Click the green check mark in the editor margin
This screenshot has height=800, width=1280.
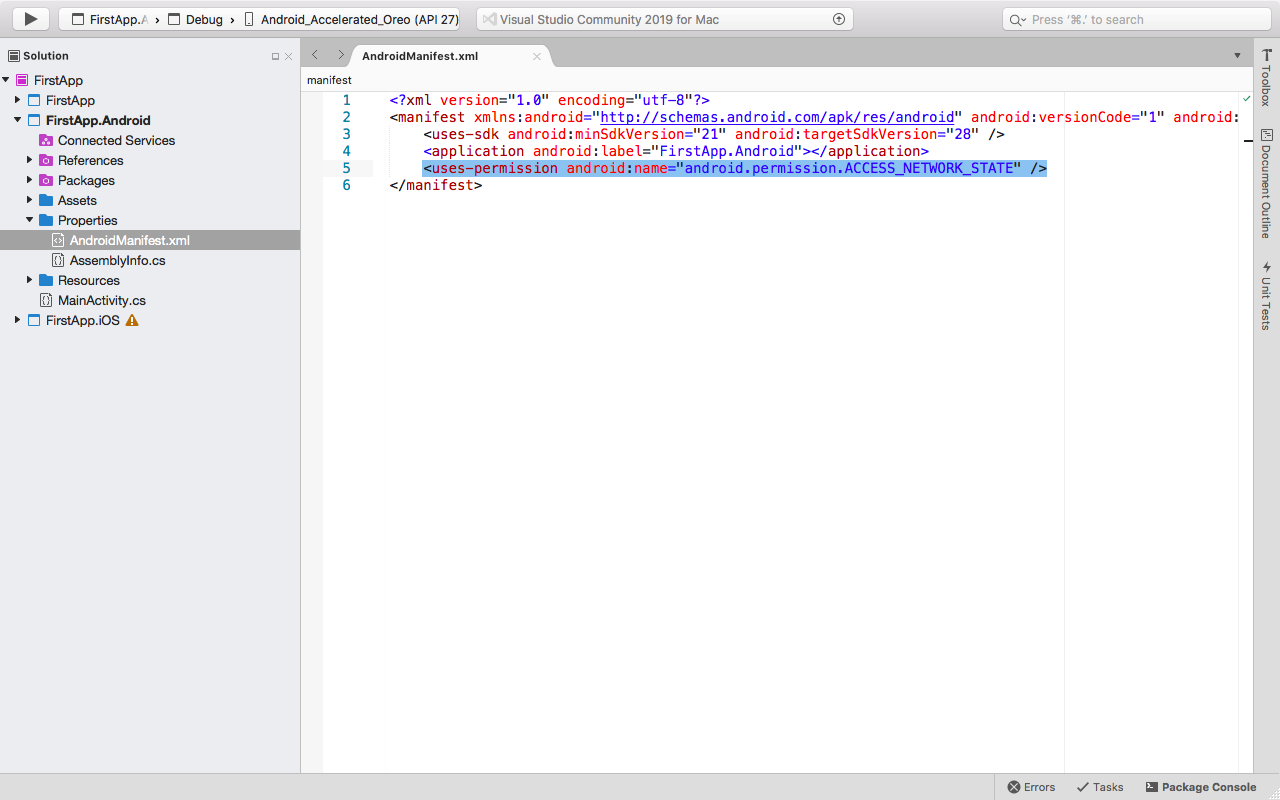tap(1246, 99)
